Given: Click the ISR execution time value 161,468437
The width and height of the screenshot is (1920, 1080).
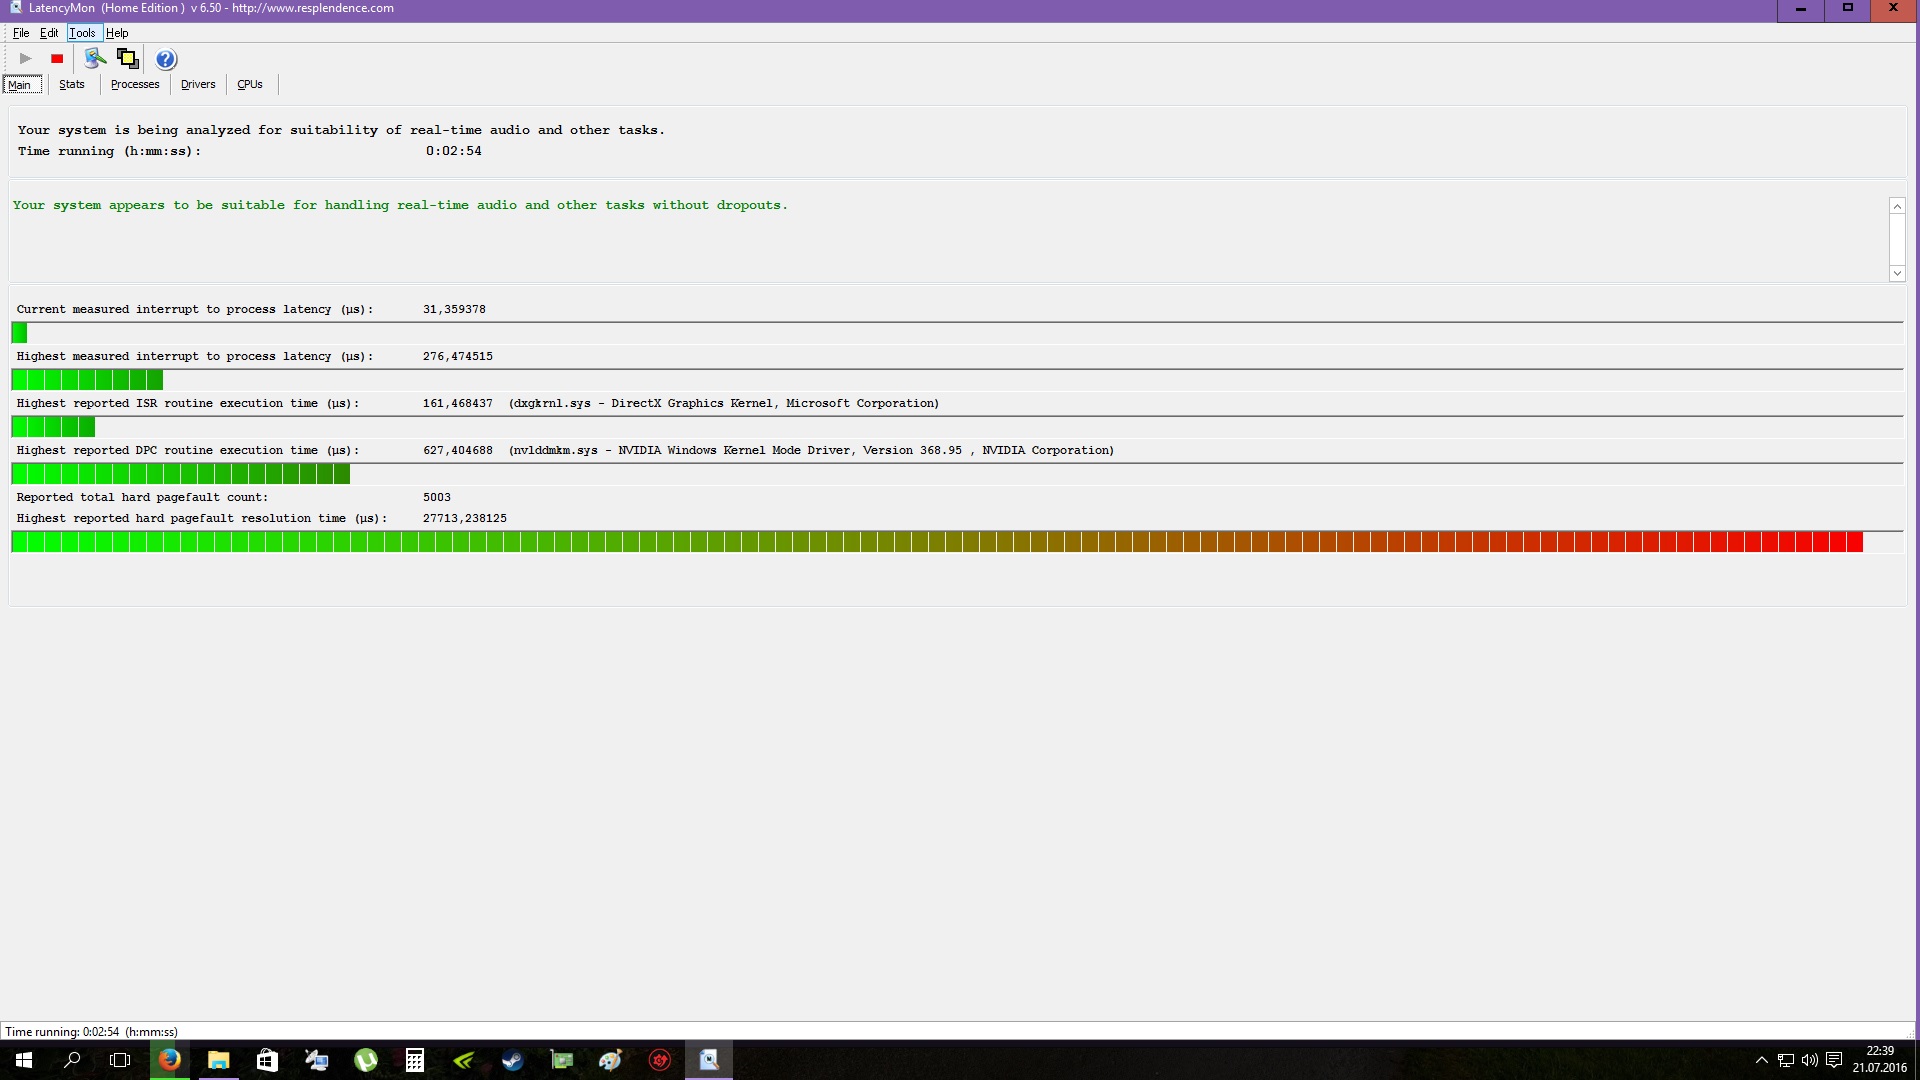Looking at the screenshot, I should (x=458, y=403).
